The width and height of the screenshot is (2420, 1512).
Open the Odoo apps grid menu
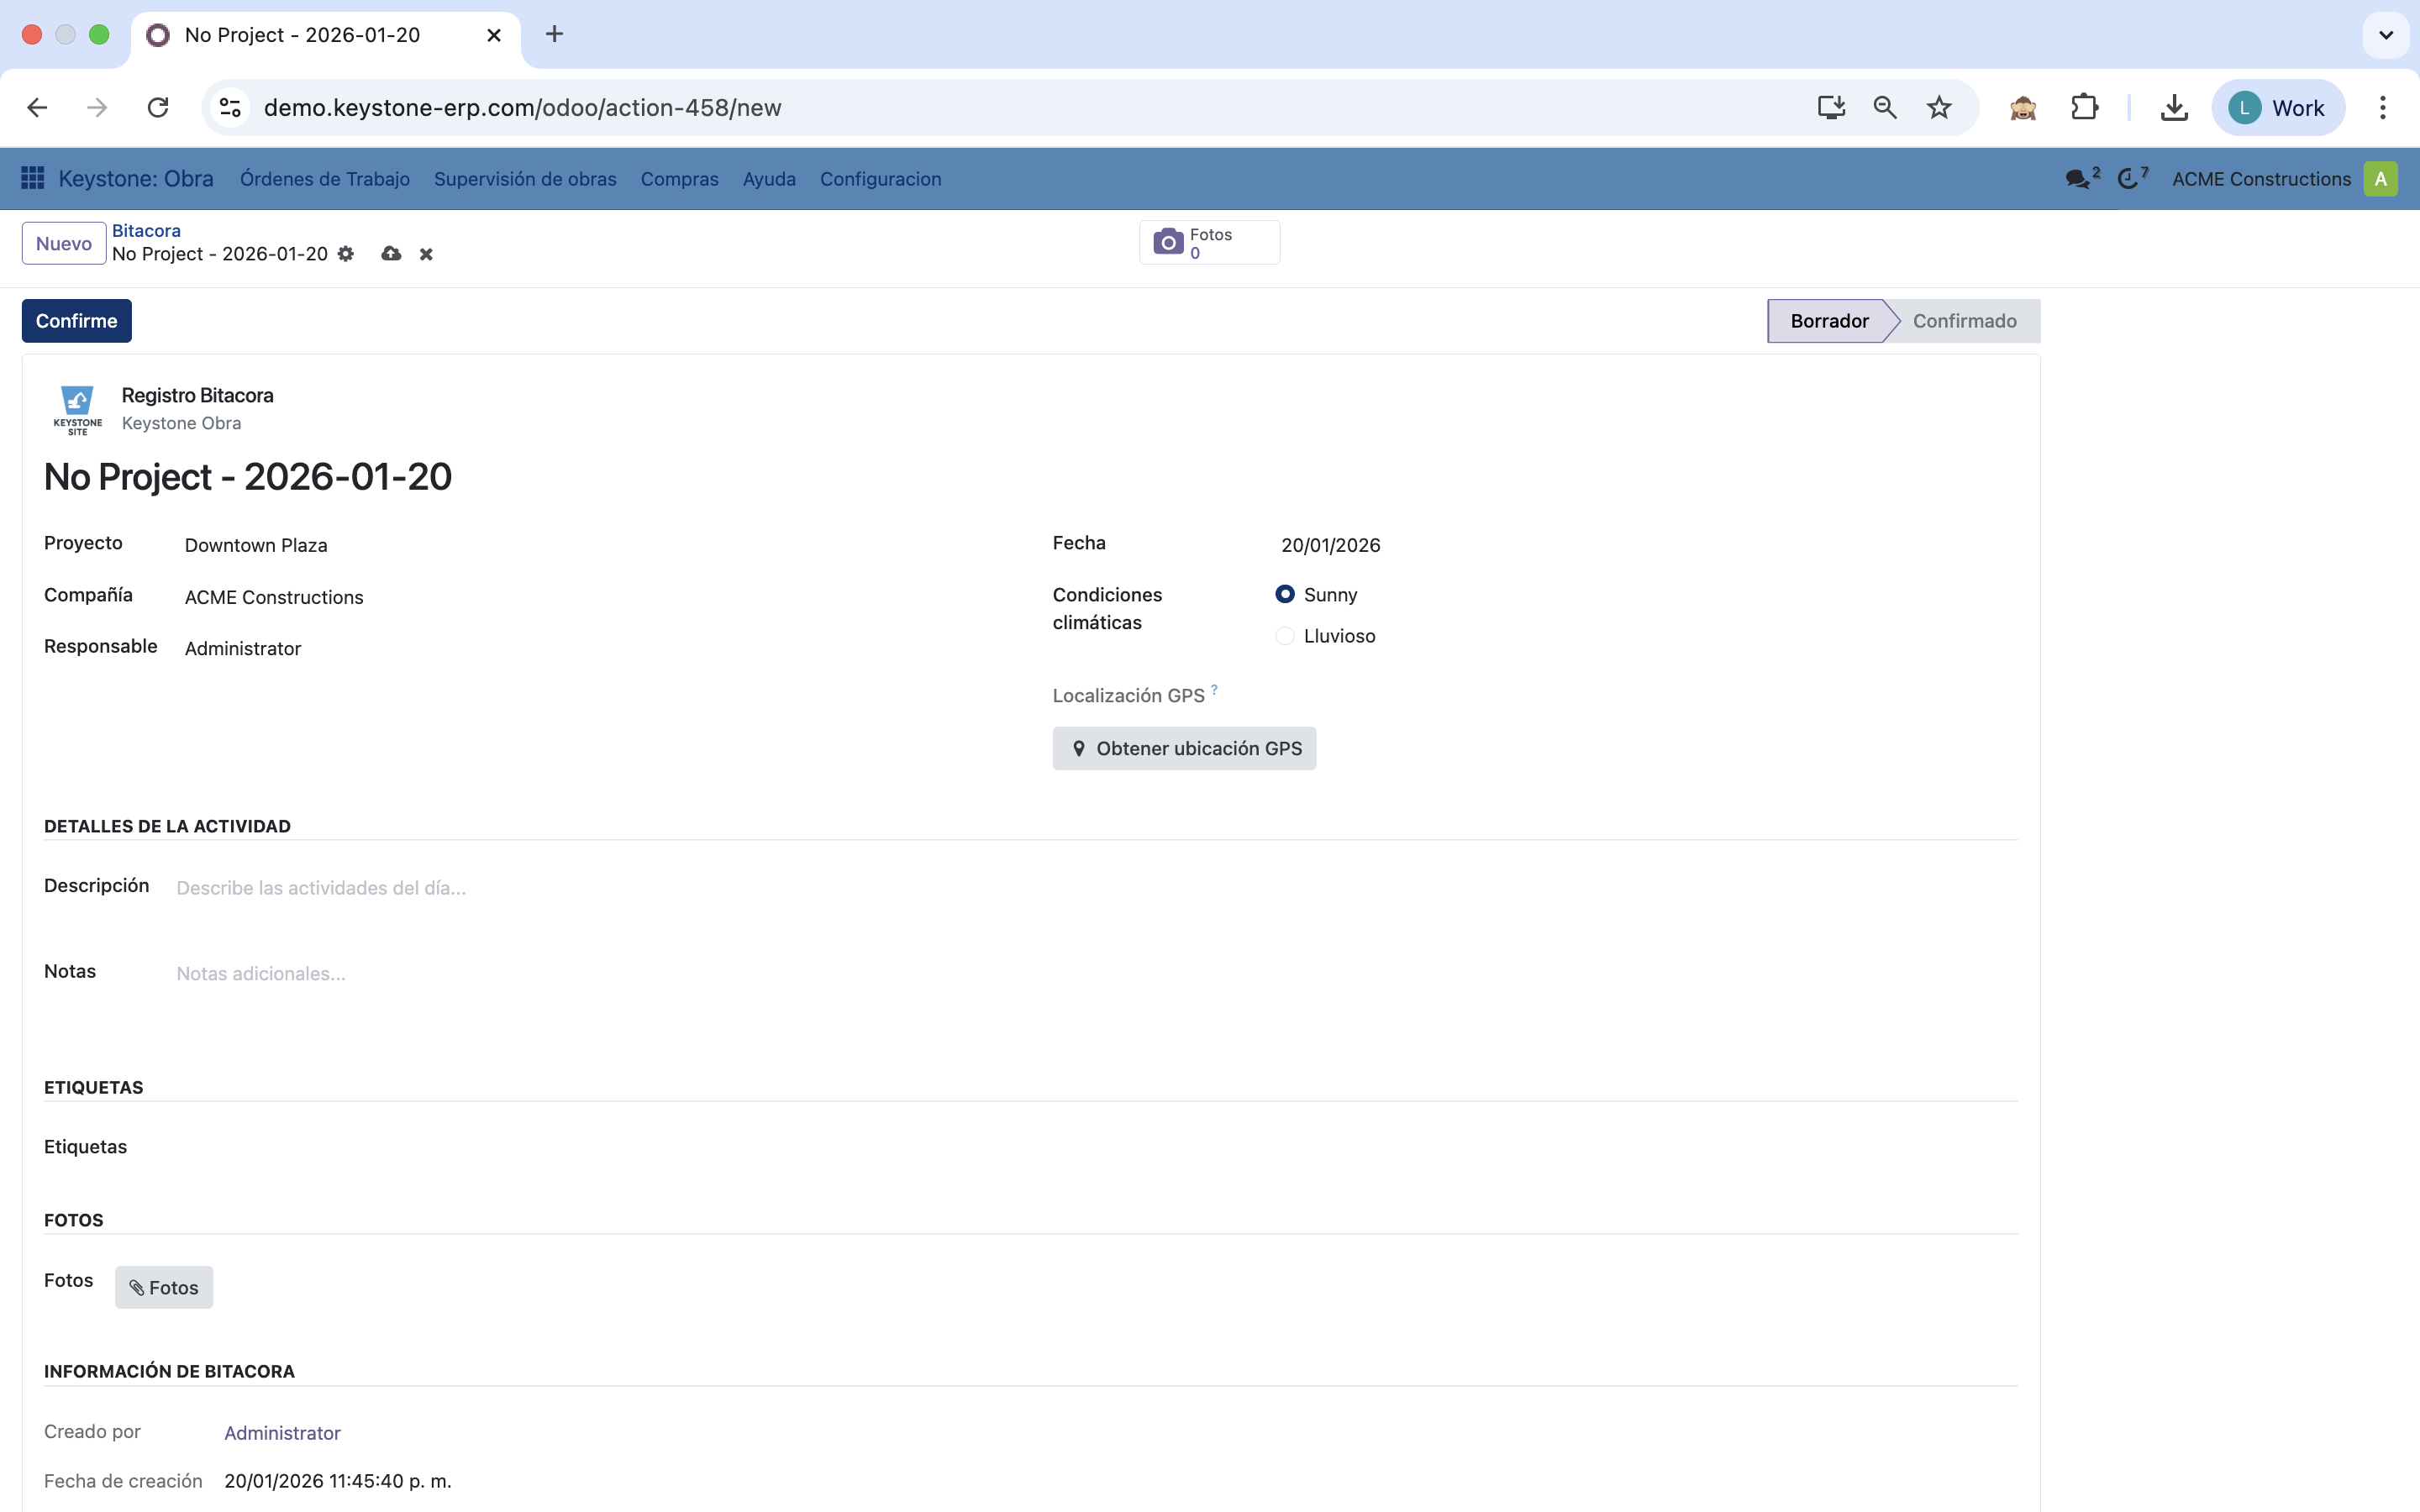tap(32, 178)
